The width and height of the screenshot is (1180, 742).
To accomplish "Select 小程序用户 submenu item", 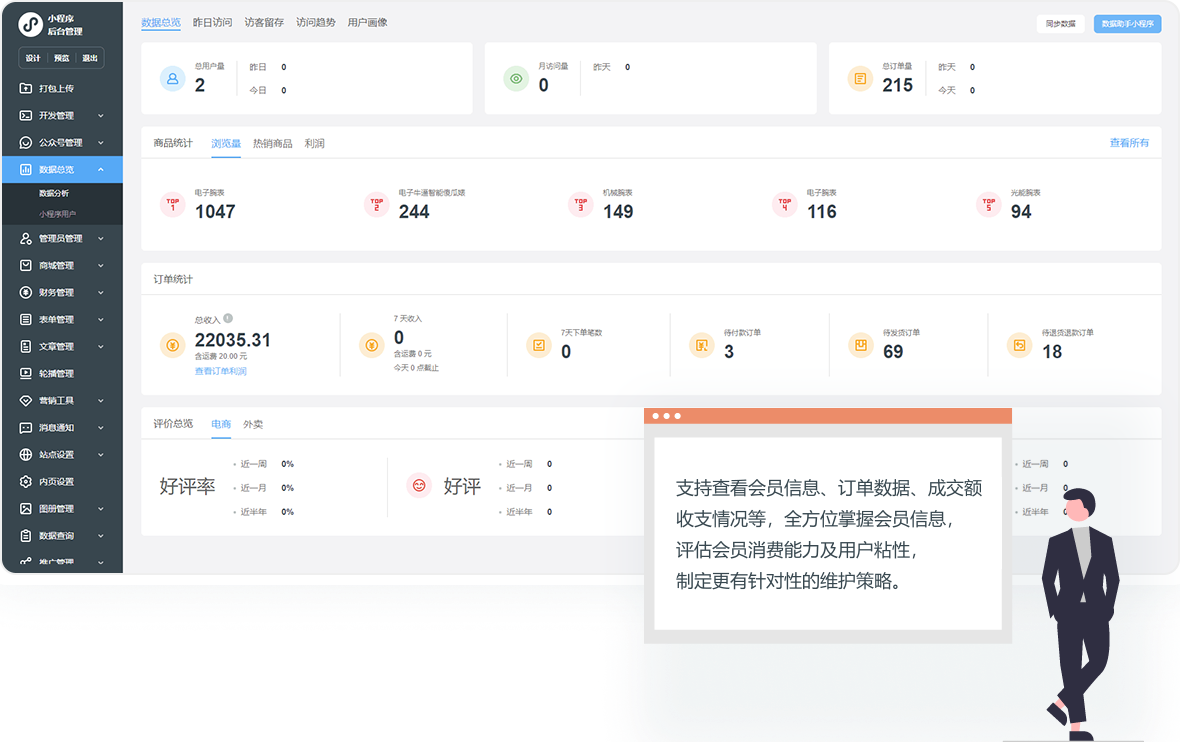I will click(x=57, y=214).
